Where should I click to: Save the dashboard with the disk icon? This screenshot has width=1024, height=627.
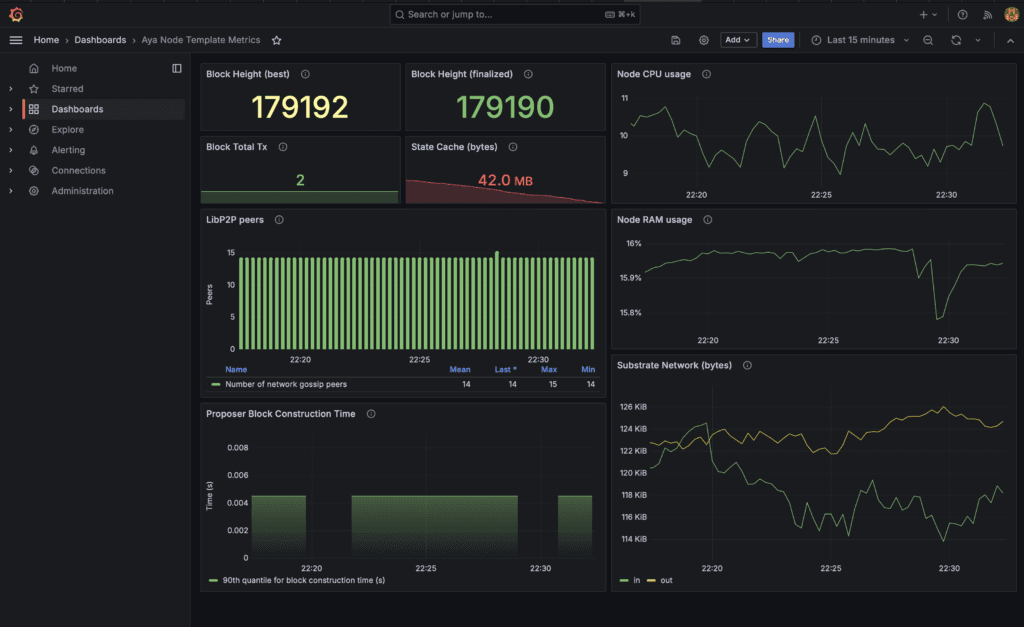click(676, 40)
